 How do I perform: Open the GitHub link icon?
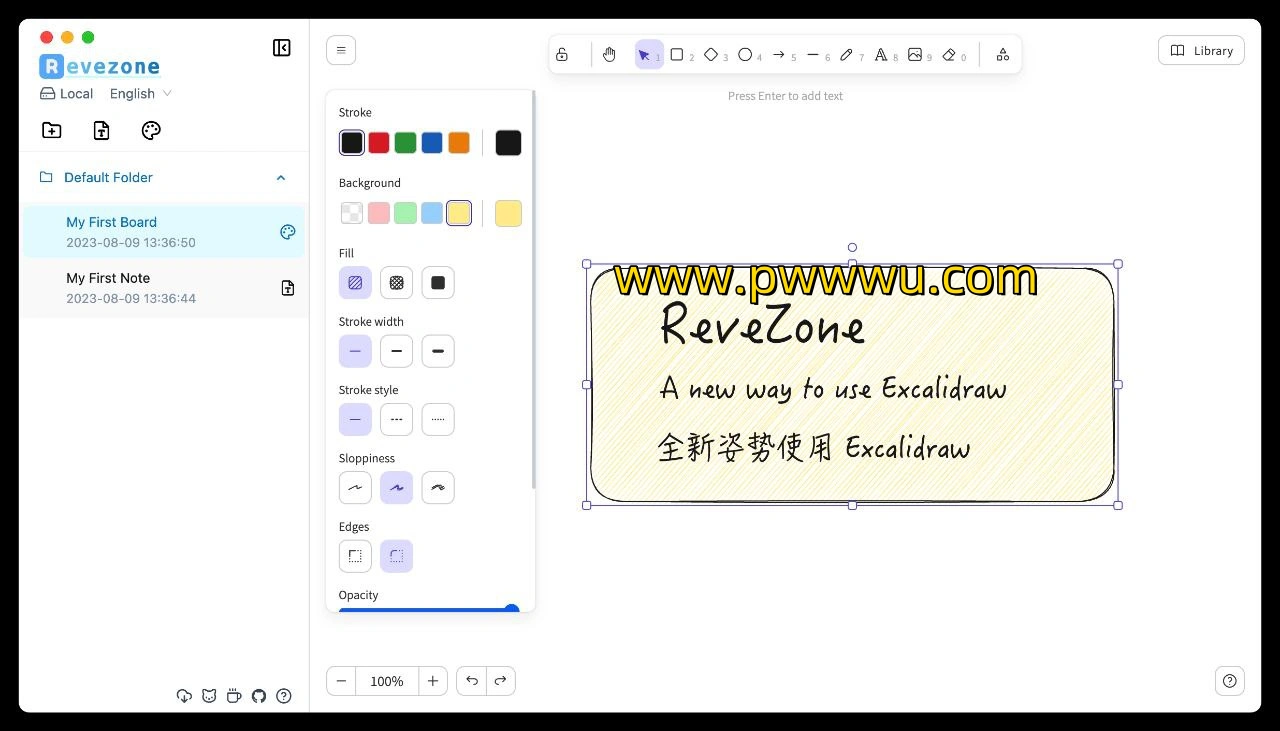pyautogui.click(x=259, y=696)
